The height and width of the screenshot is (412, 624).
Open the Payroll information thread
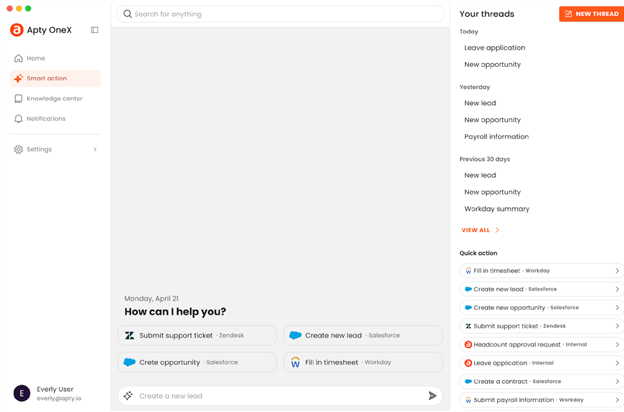coord(496,137)
